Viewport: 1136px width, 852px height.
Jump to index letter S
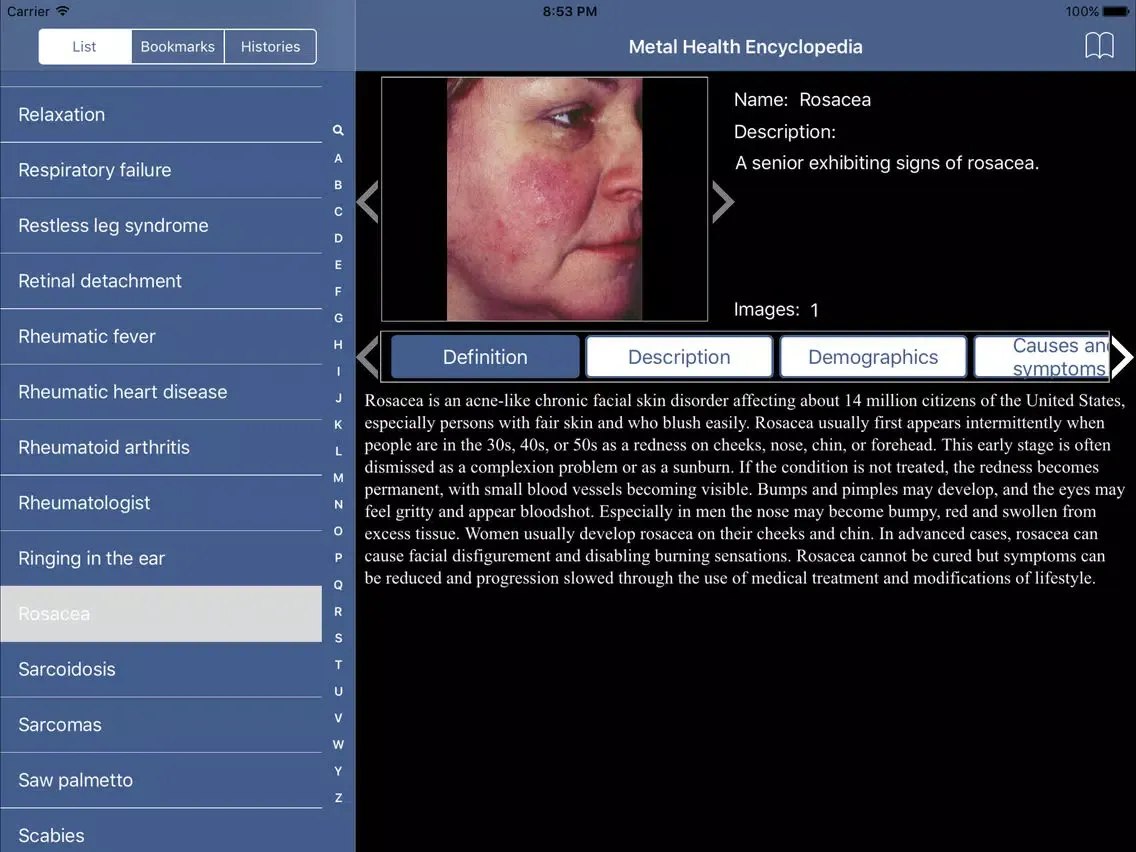(338, 638)
